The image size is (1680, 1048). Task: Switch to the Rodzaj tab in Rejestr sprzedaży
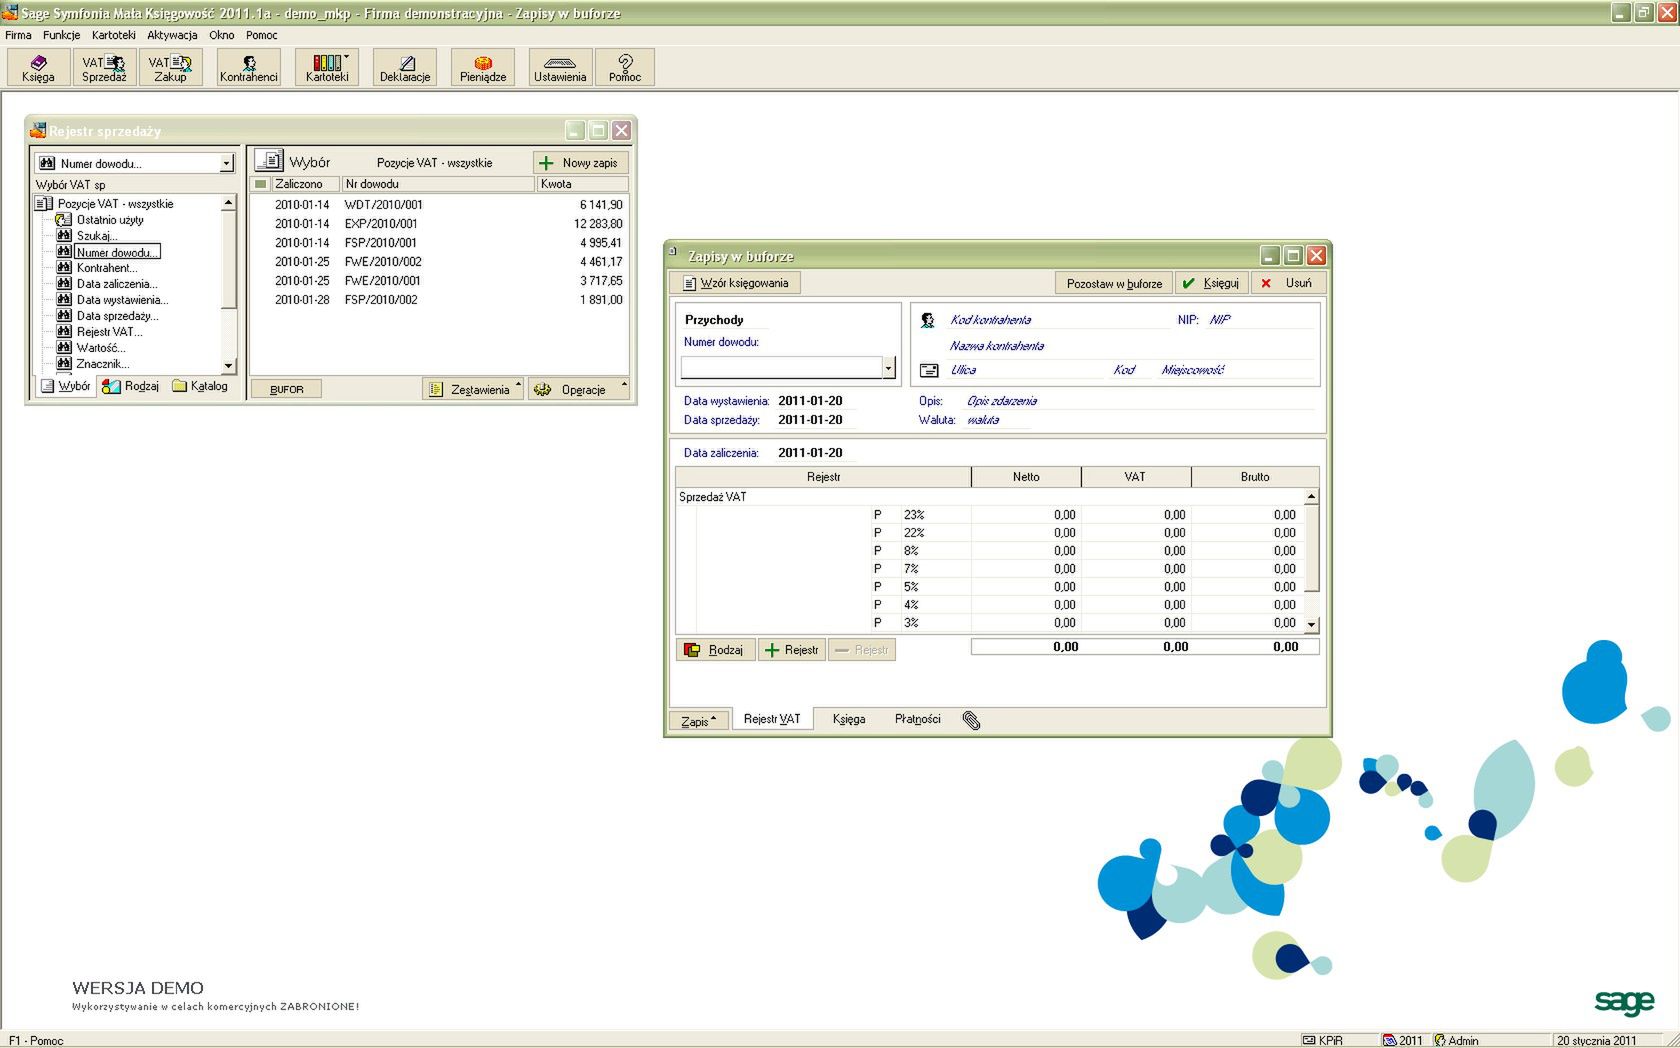click(131, 386)
